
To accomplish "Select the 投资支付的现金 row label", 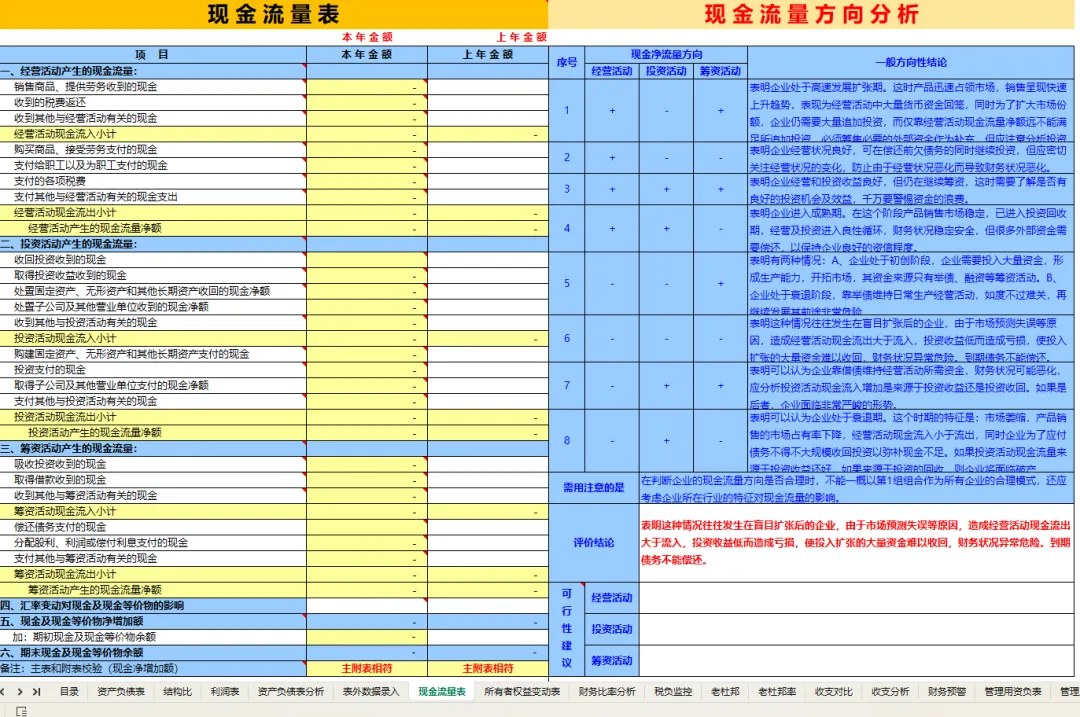I will [153, 370].
